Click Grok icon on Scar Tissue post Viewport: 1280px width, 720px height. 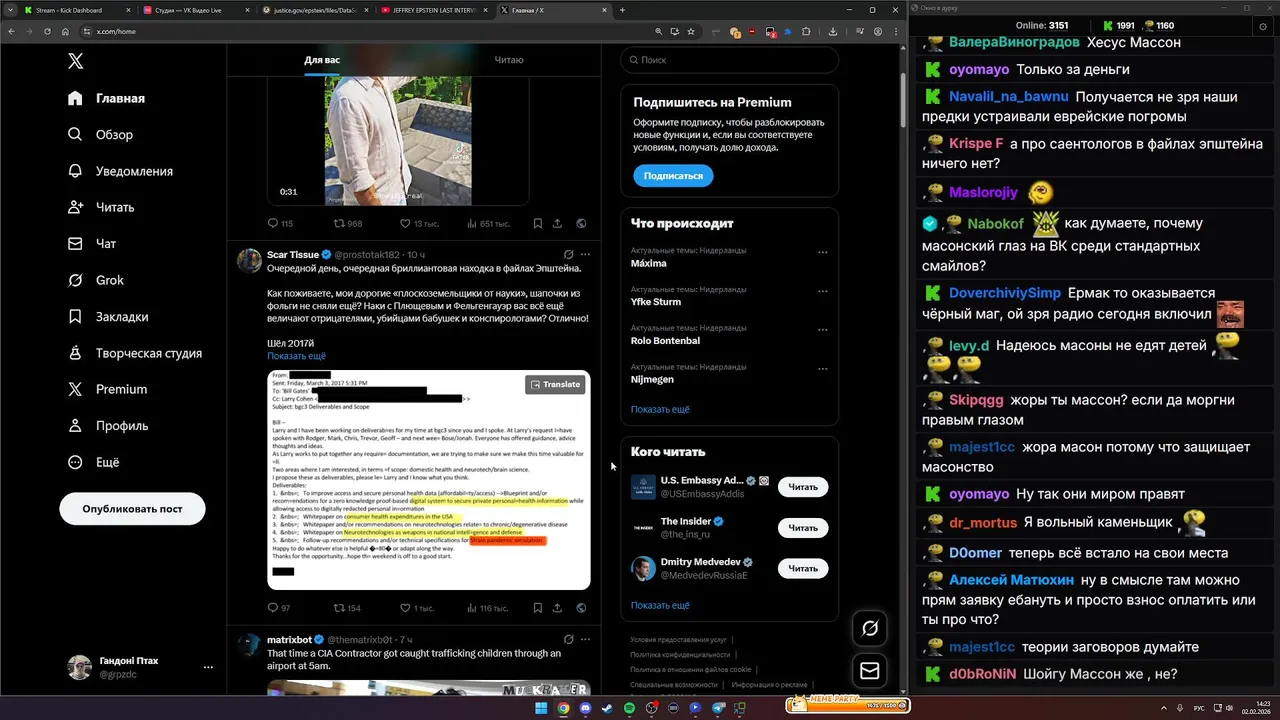click(568, 255)
